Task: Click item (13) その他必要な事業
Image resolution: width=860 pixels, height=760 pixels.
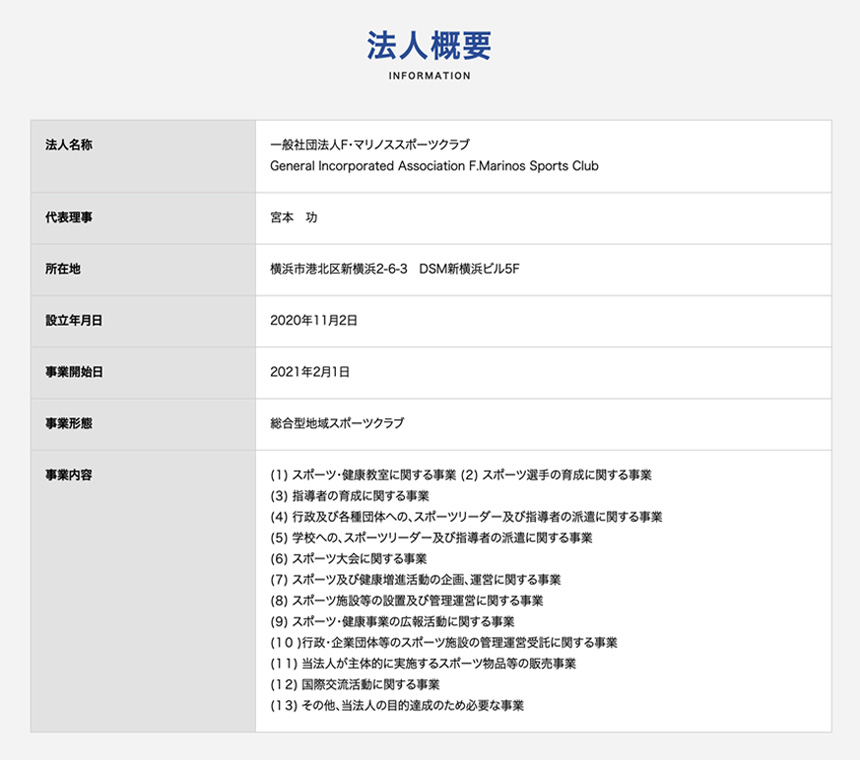Action: click(397, 706)
